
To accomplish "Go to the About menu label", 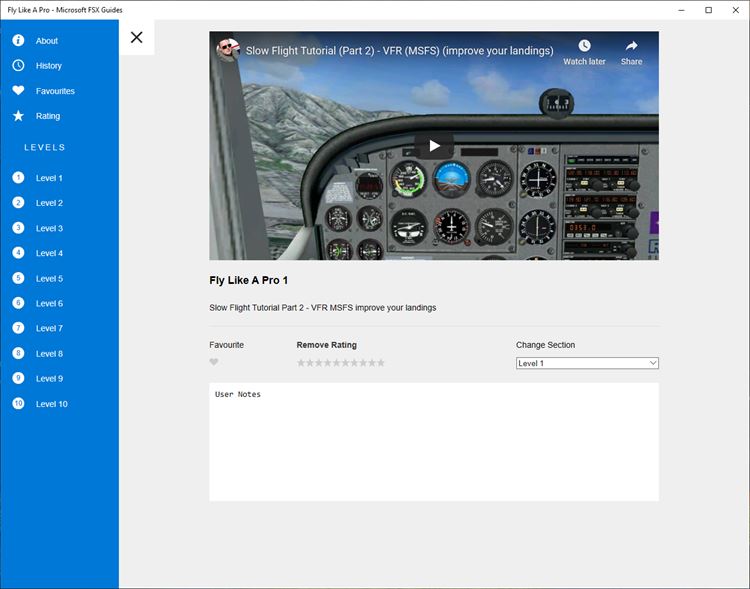I will point(46,41).
